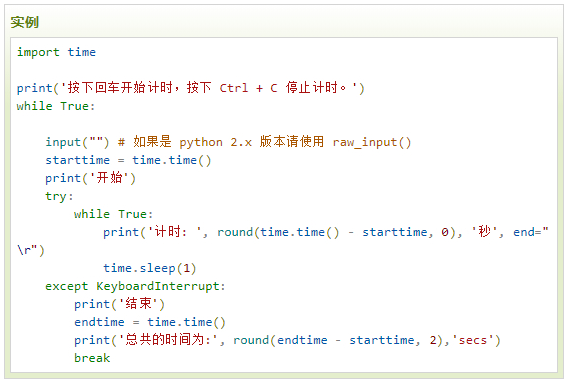Click the 'secs' string literal
571x386 pixels.
point(472,340)
